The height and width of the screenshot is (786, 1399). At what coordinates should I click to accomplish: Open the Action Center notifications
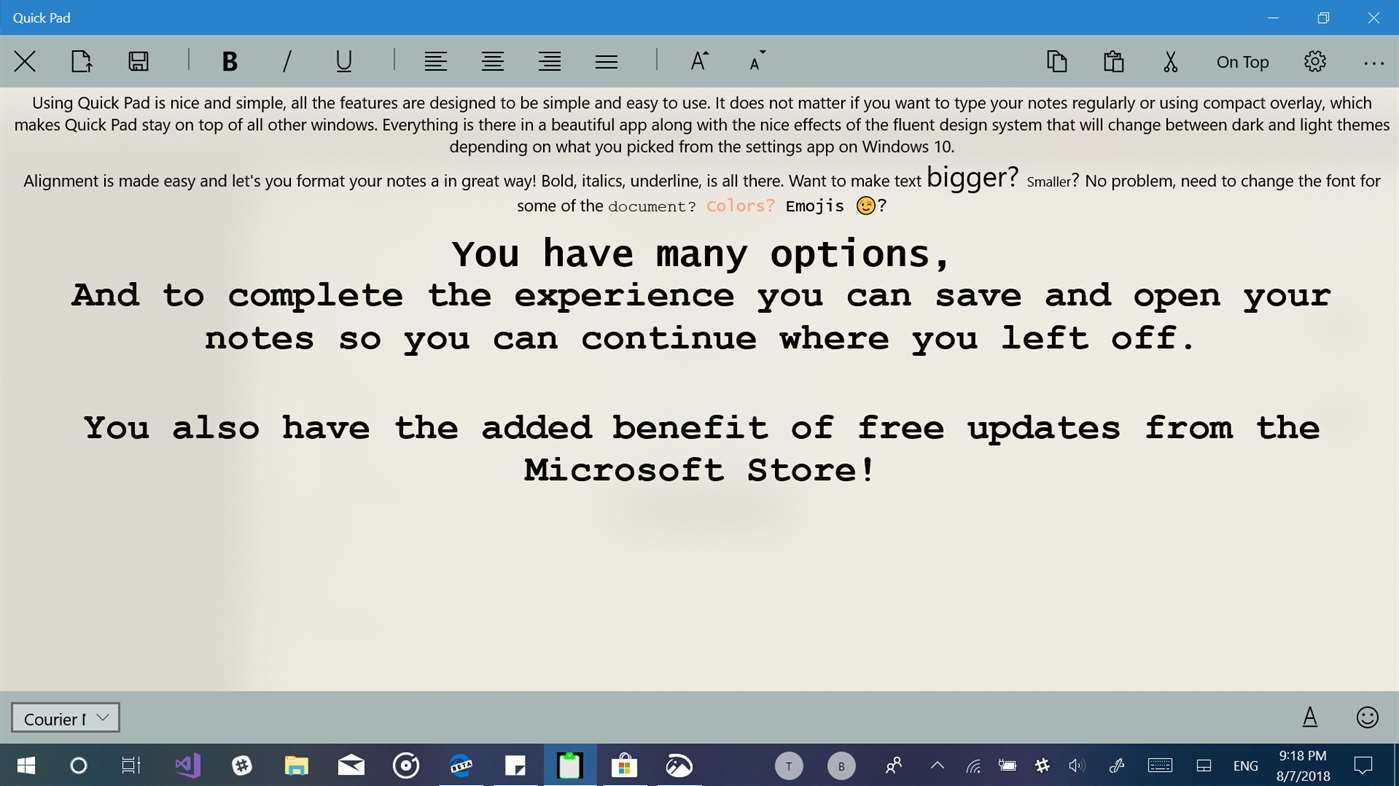1363,766
